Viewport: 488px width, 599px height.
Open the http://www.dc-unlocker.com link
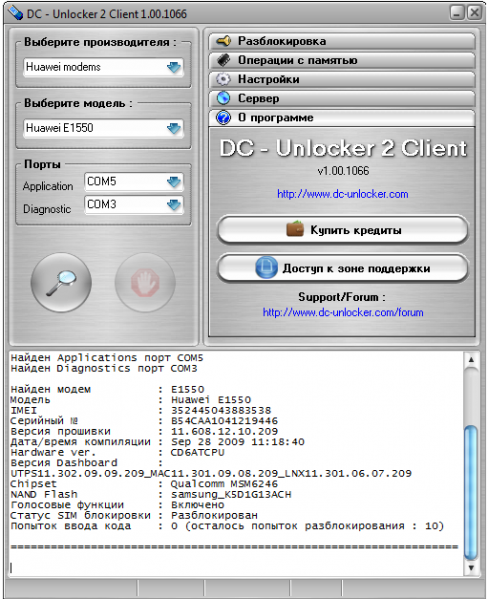pyautogui.click(x=343, y=194)
